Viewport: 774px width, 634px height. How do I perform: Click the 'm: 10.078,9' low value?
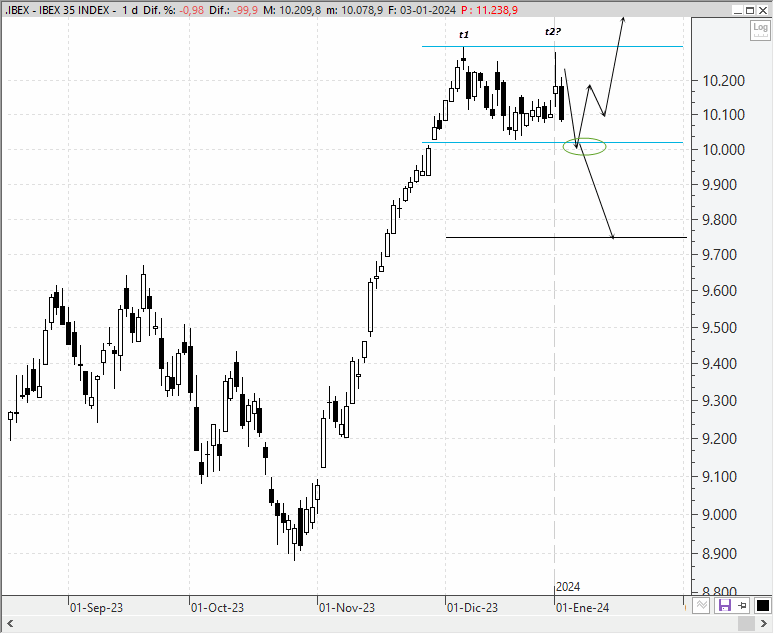tap(354, 10)
